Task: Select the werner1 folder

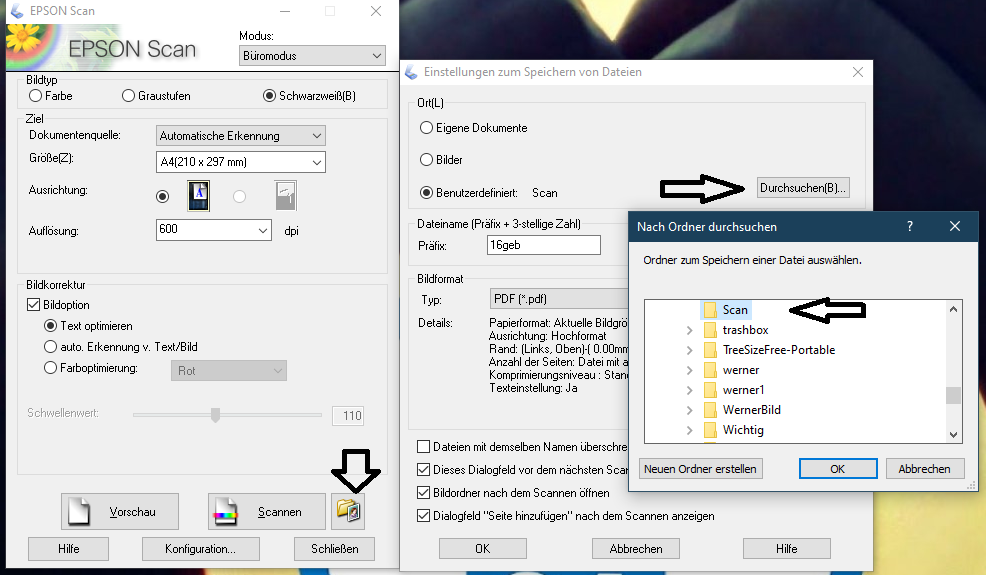Action: (x=743, y=390)
